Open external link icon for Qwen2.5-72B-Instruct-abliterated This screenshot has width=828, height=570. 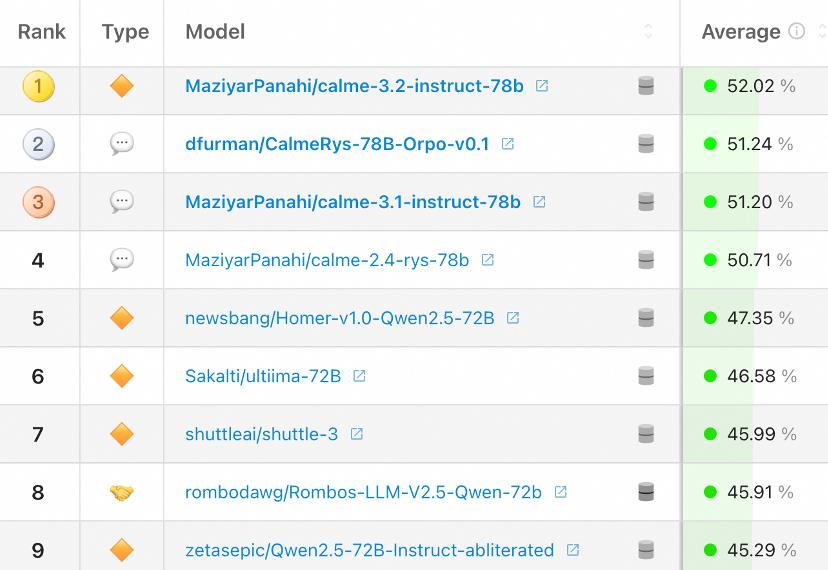click(573, 550)
